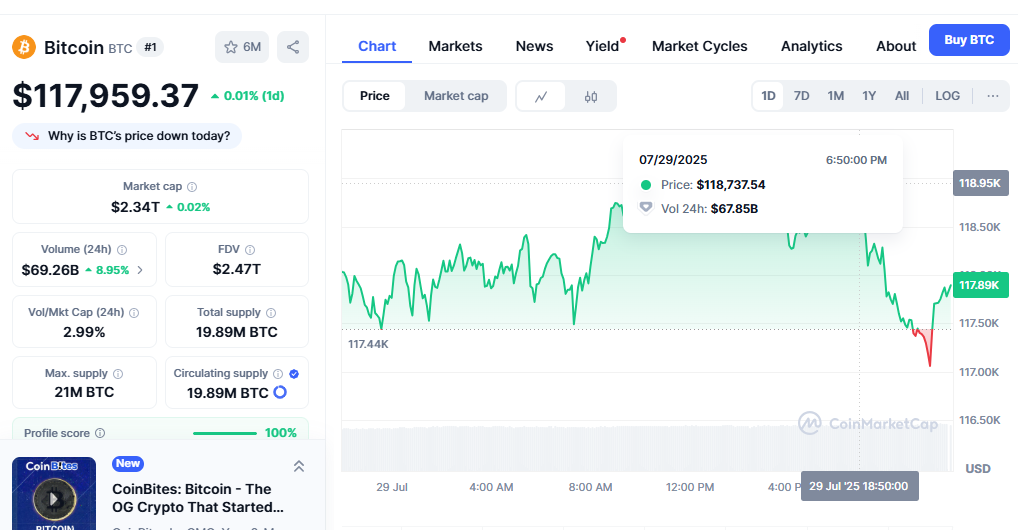1018x530 pixels.
Task: Show Market cap info tooltip icon
Action: (192, 186)
